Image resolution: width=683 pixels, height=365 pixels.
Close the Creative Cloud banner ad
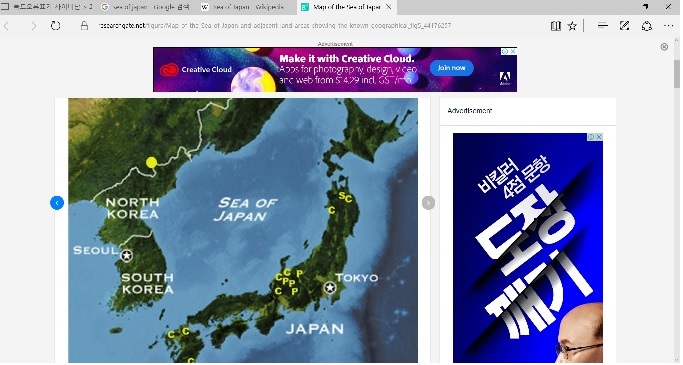pyautogui.click(x=514, y=51)
